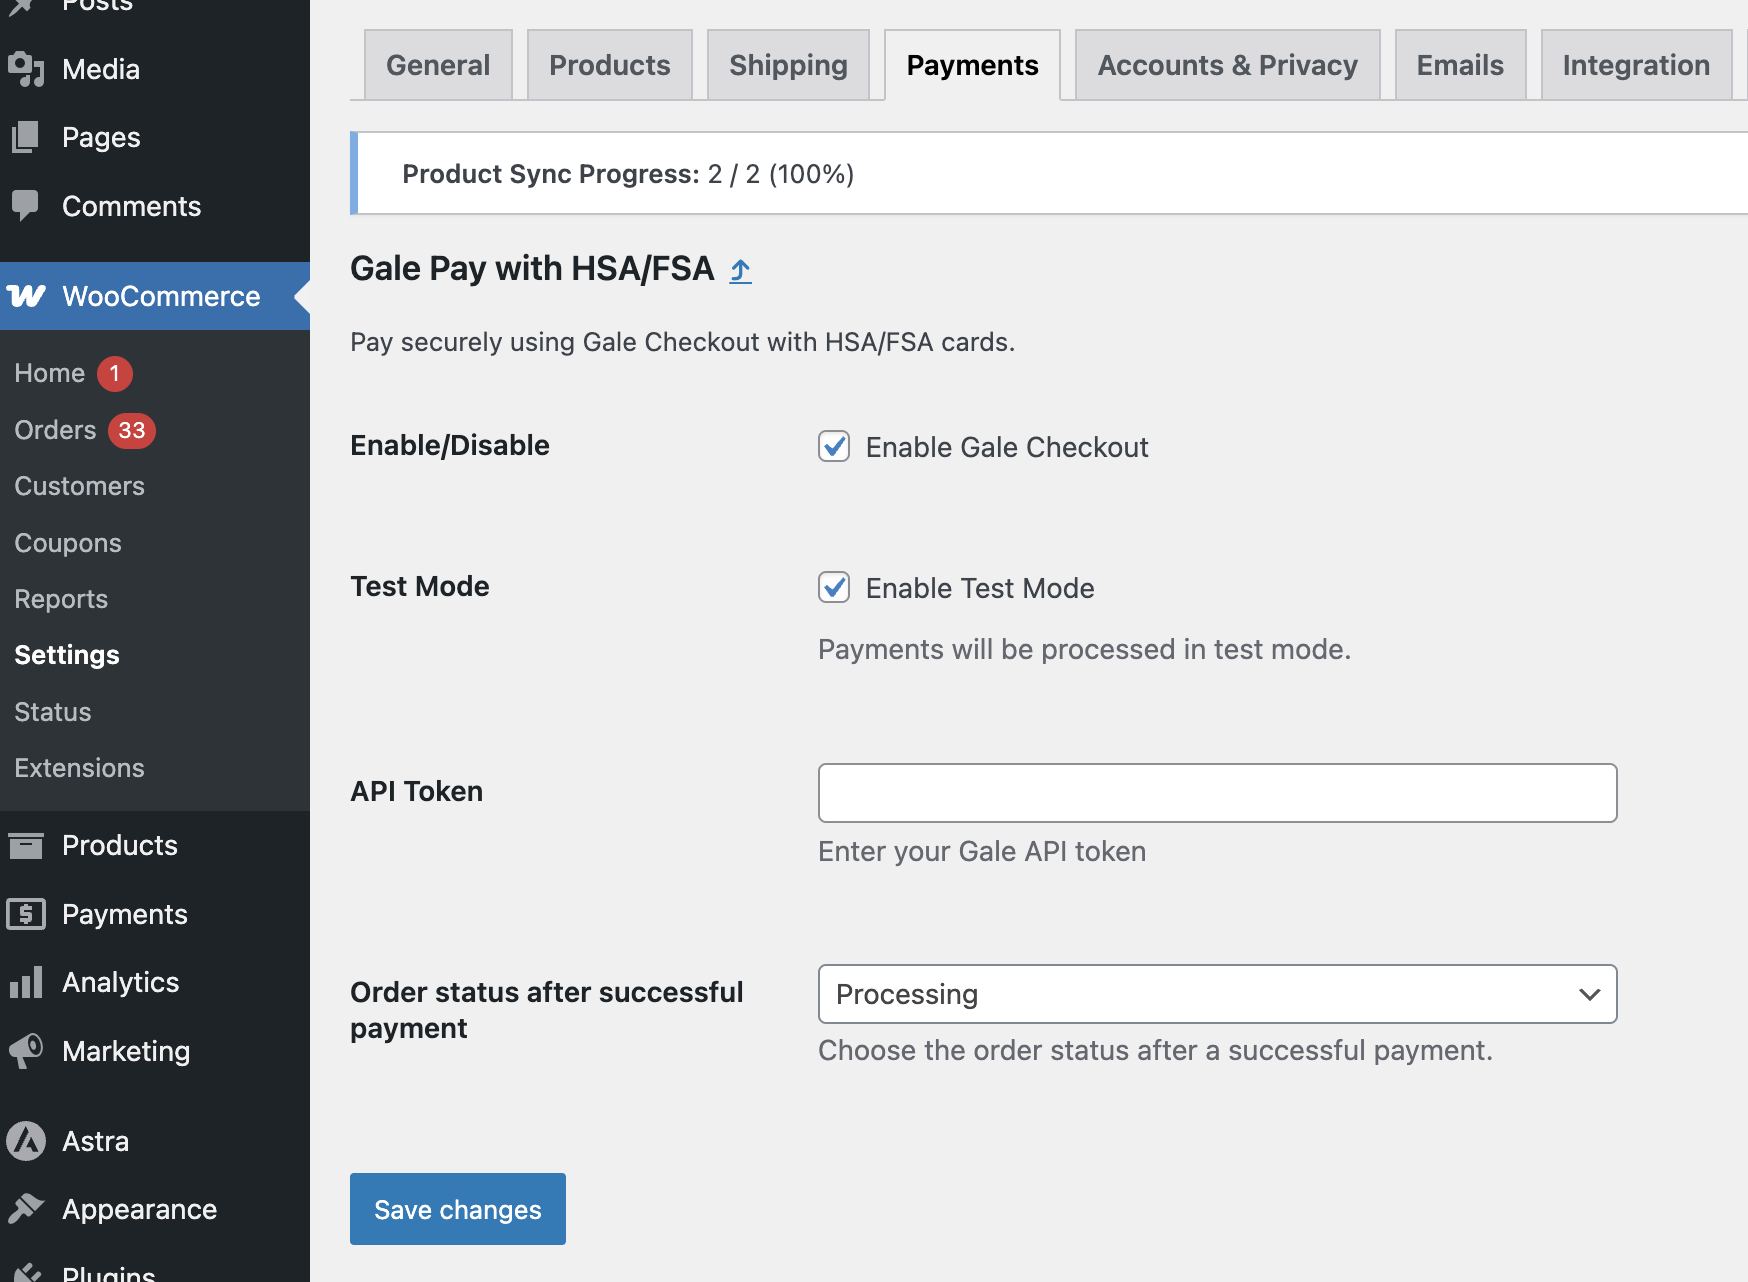The image size is (1748, 1282).
Task: Click the Save changes button
Action: coord(457,1209)
